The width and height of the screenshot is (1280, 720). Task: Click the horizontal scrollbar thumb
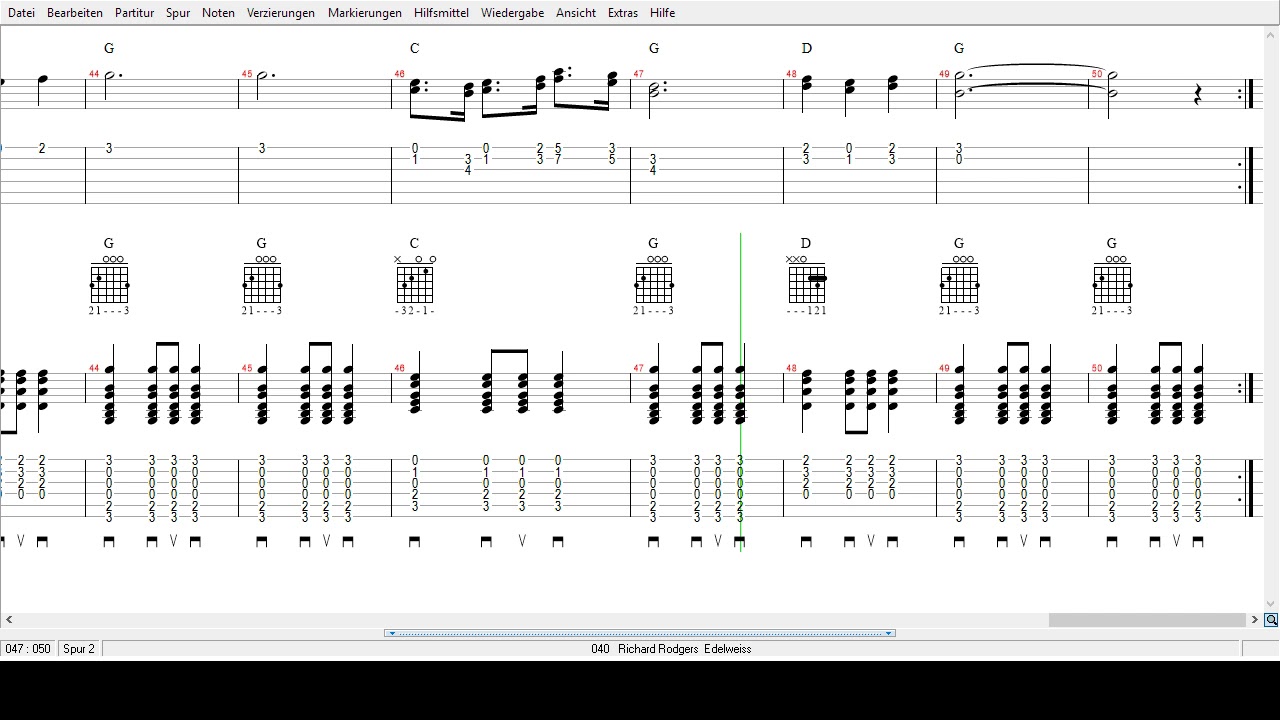(1146, 620)
